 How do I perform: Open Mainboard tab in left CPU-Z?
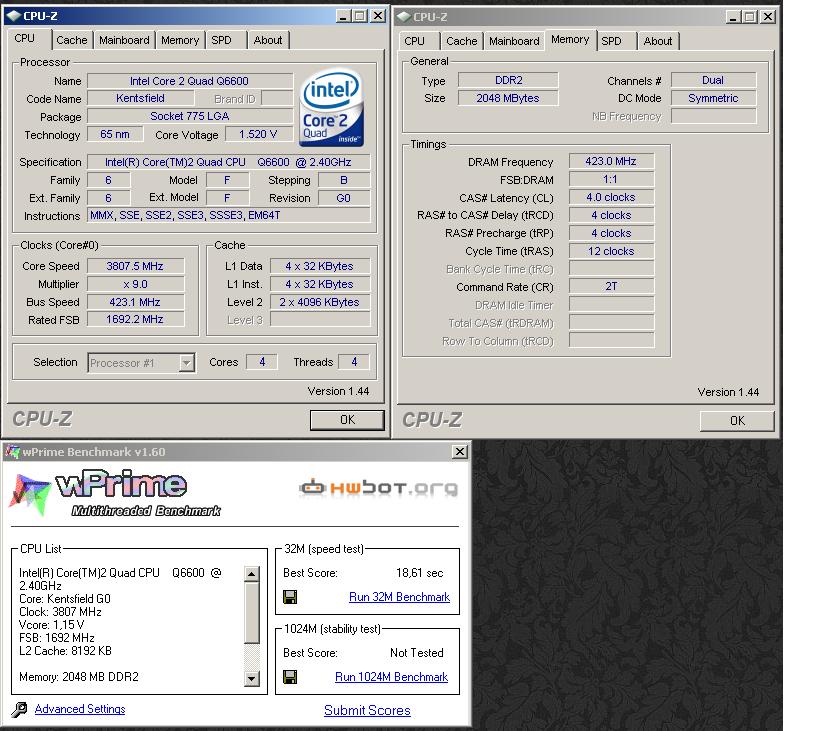(x=124, y=40)
